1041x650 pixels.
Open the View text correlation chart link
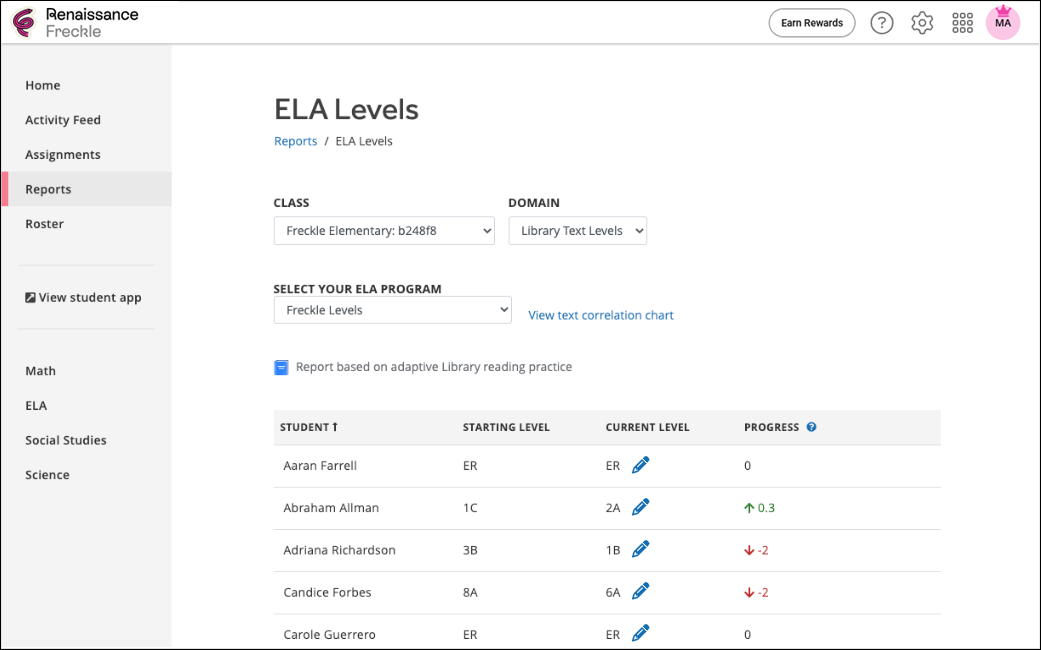pyautogui.click(x=600, y=315)
